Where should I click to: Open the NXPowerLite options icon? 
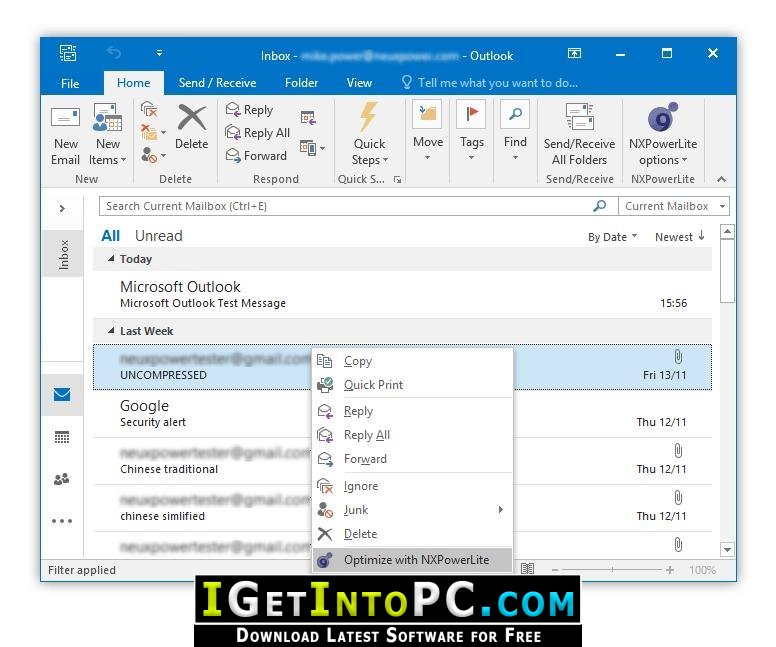[x=663, y=117]
